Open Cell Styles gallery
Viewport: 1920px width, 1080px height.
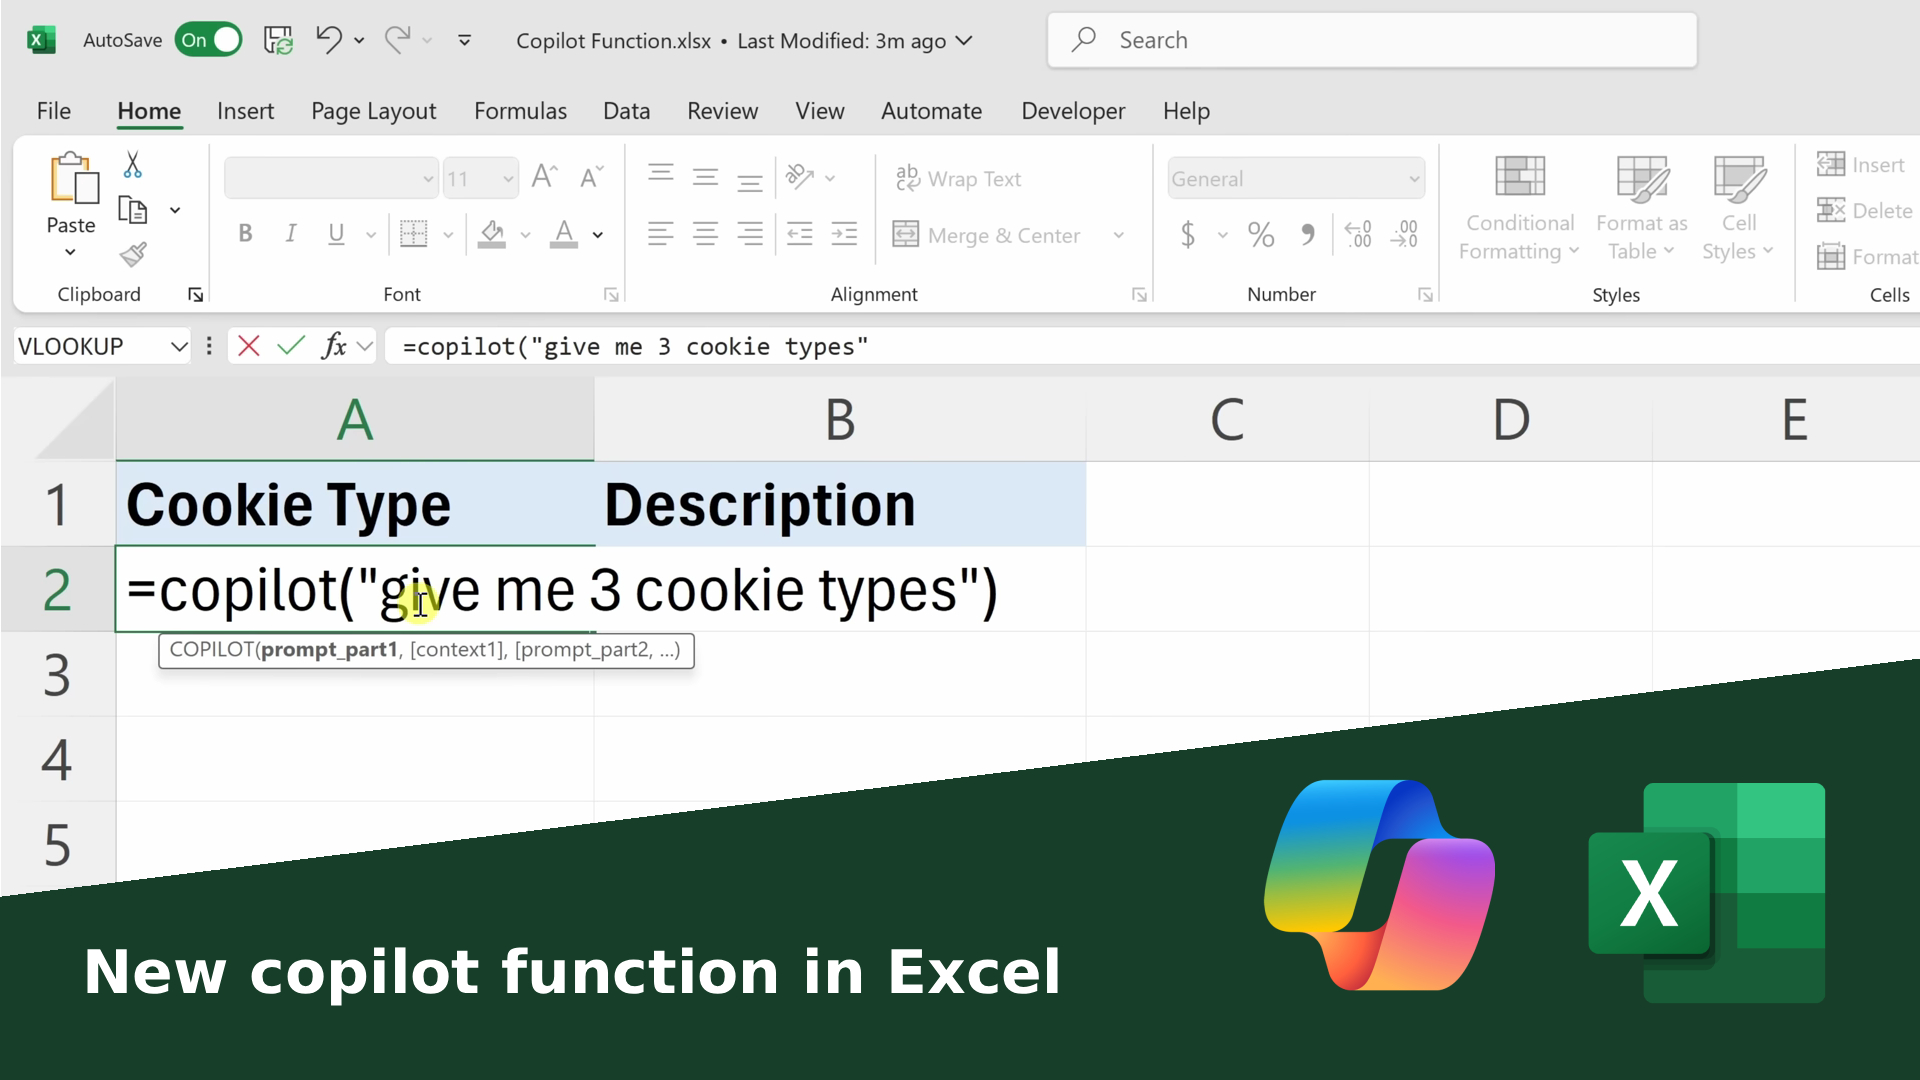[1738, 205]
